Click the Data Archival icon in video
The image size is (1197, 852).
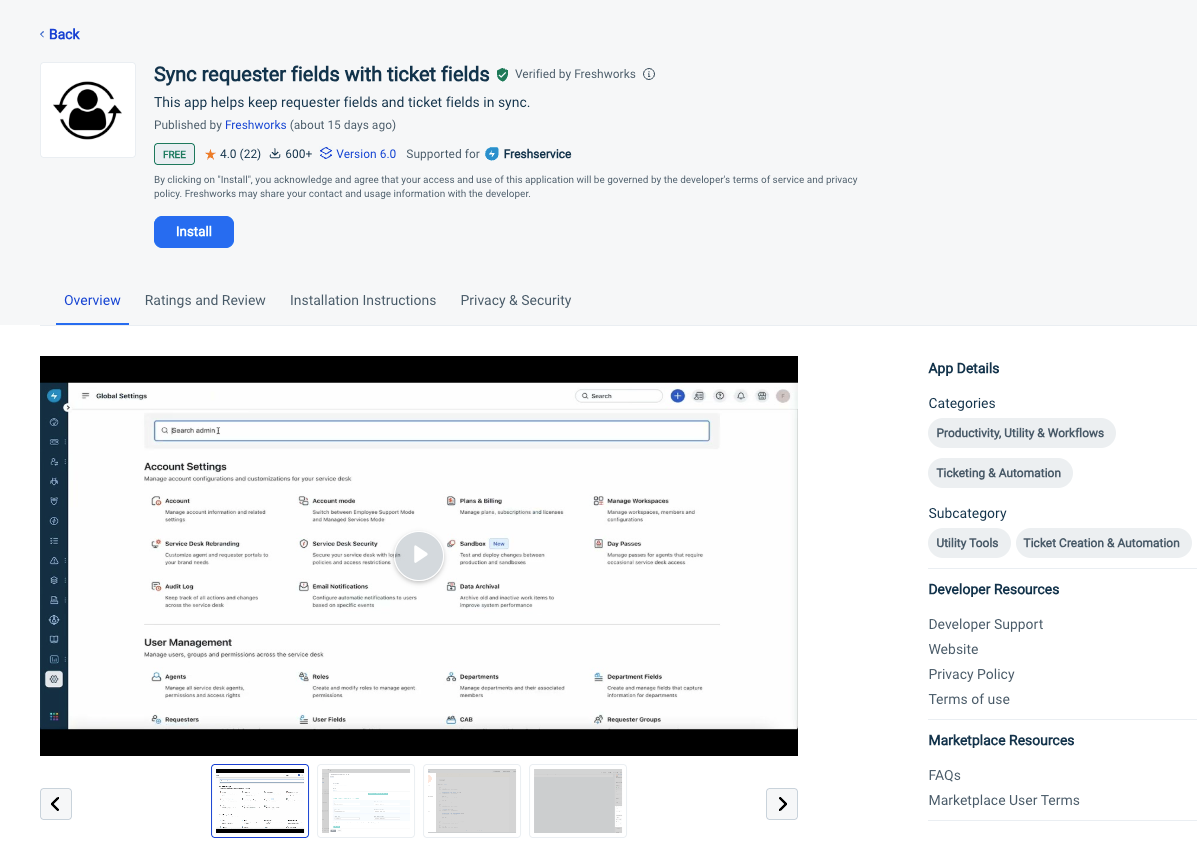pos(451,587)
